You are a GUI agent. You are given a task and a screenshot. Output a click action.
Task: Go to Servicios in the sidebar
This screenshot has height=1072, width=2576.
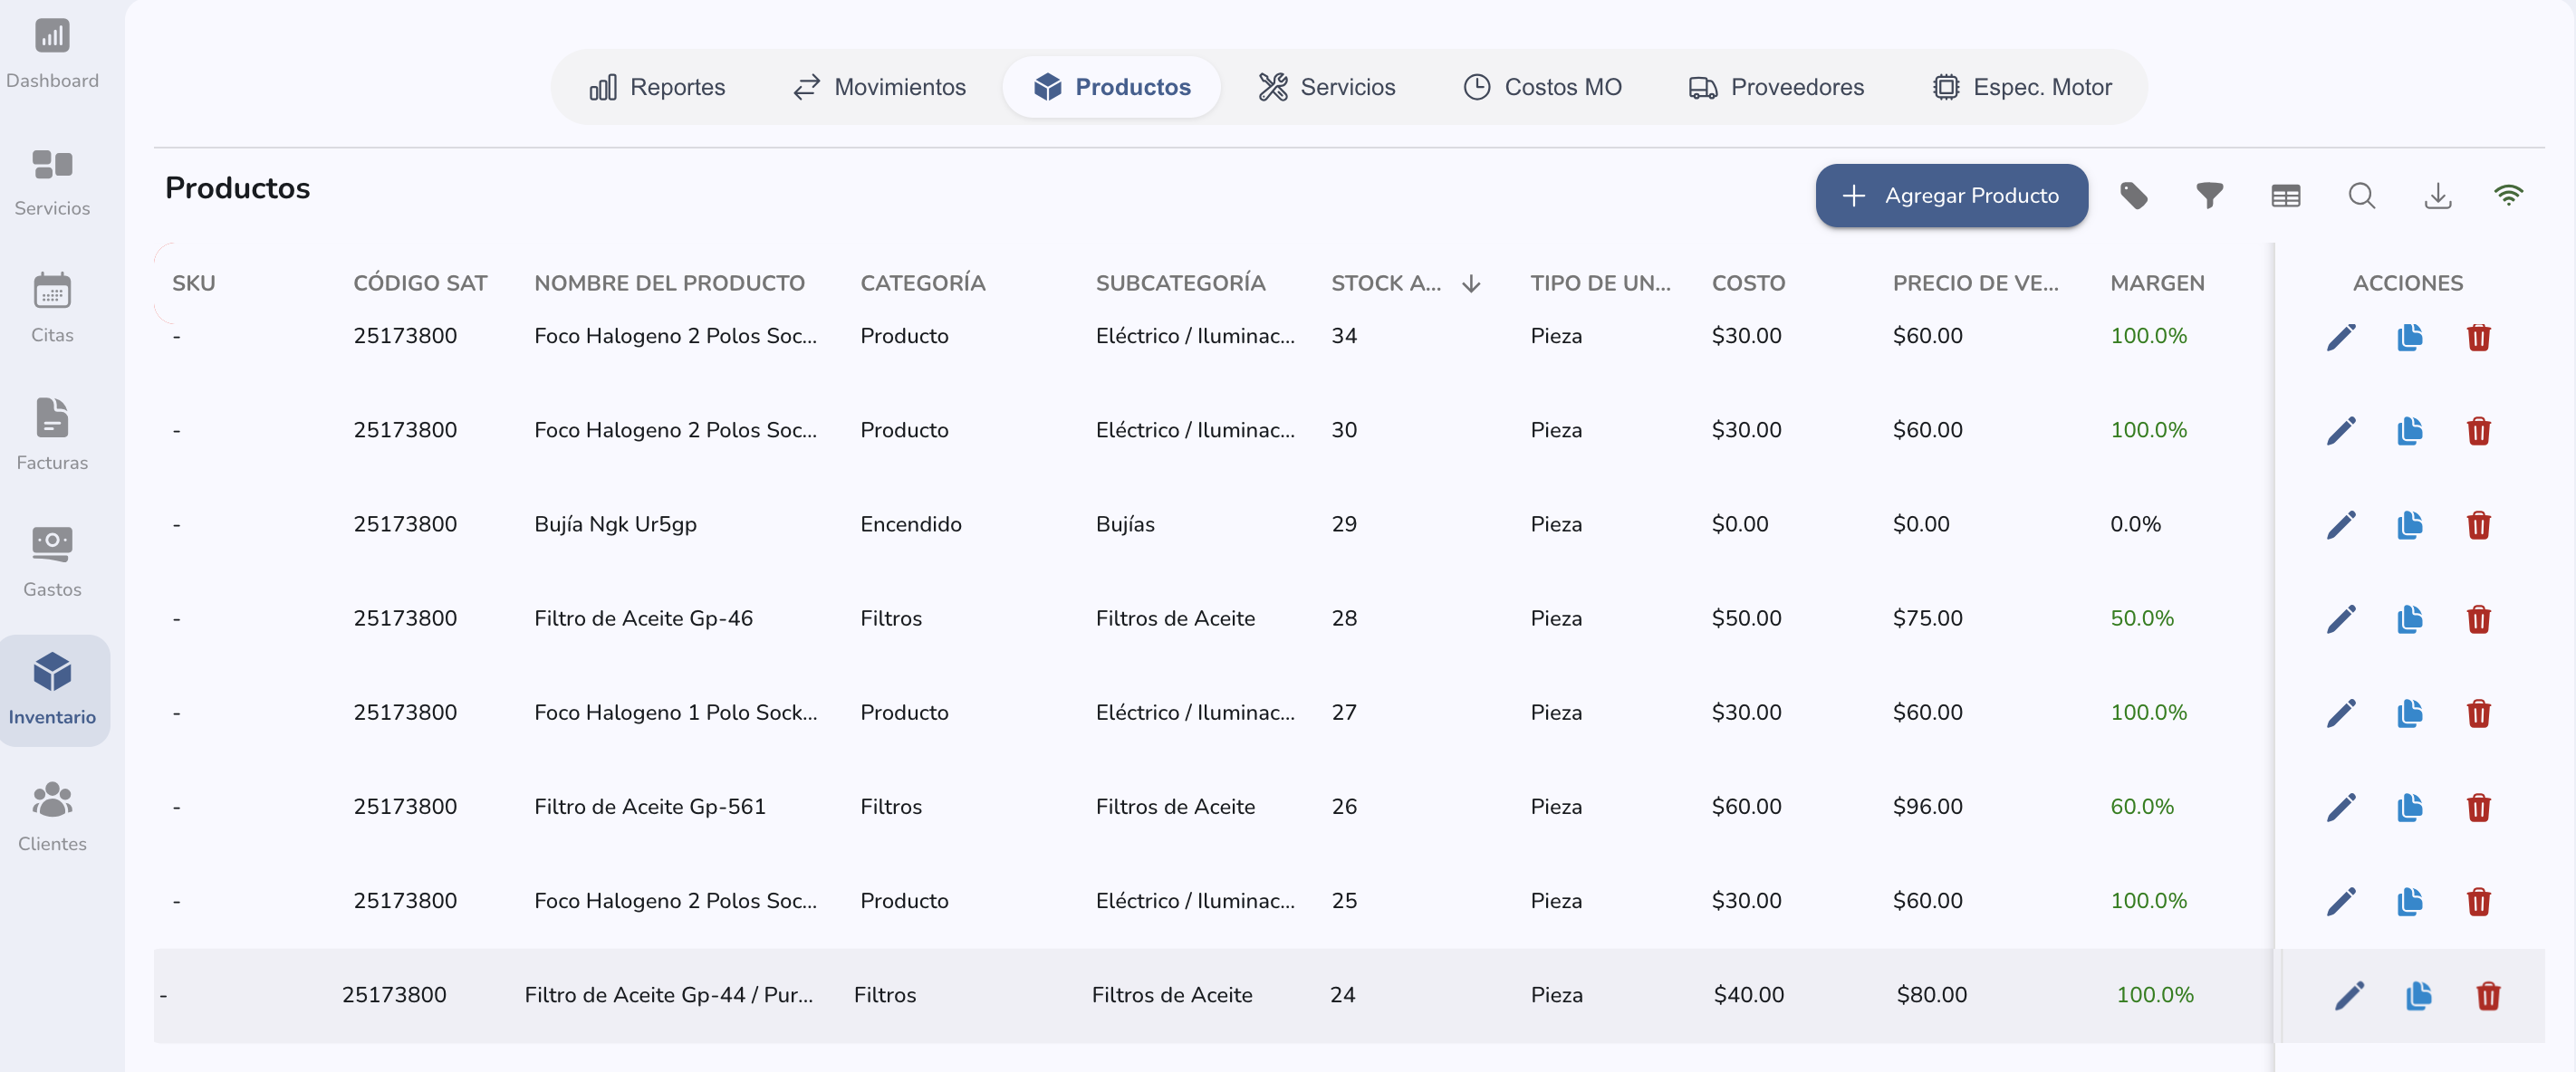coord(52,182)
